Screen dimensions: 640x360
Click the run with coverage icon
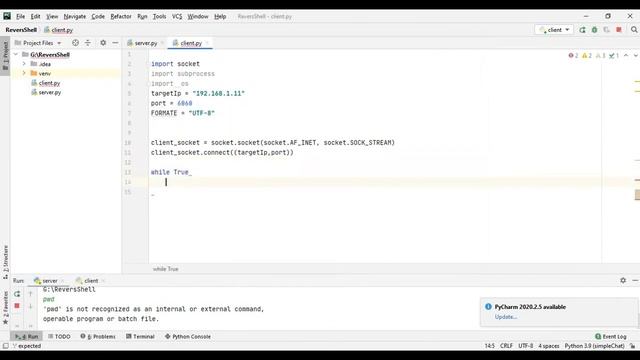click(x=607, y=30)
